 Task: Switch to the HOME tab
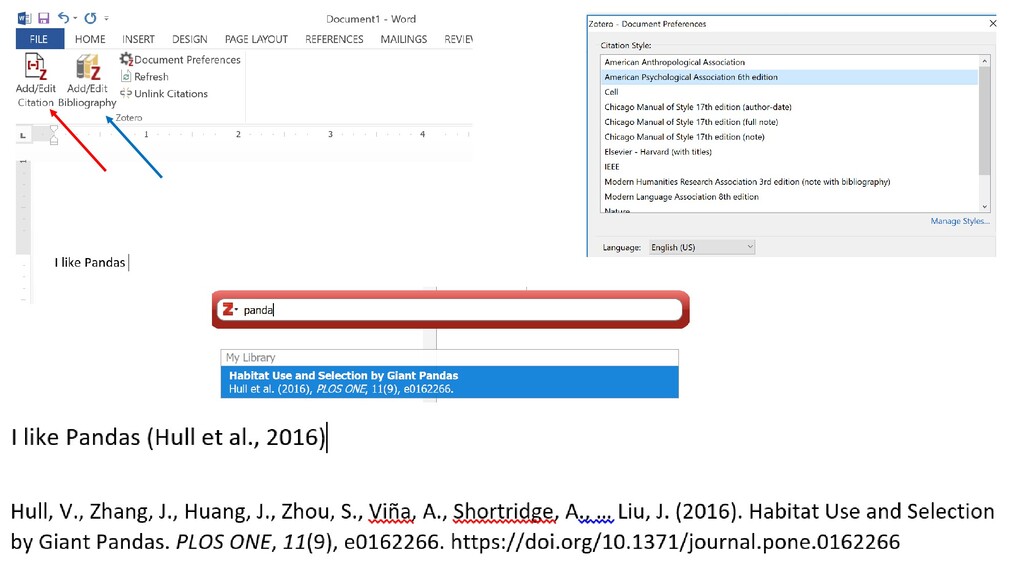click(x=90, y=39)
